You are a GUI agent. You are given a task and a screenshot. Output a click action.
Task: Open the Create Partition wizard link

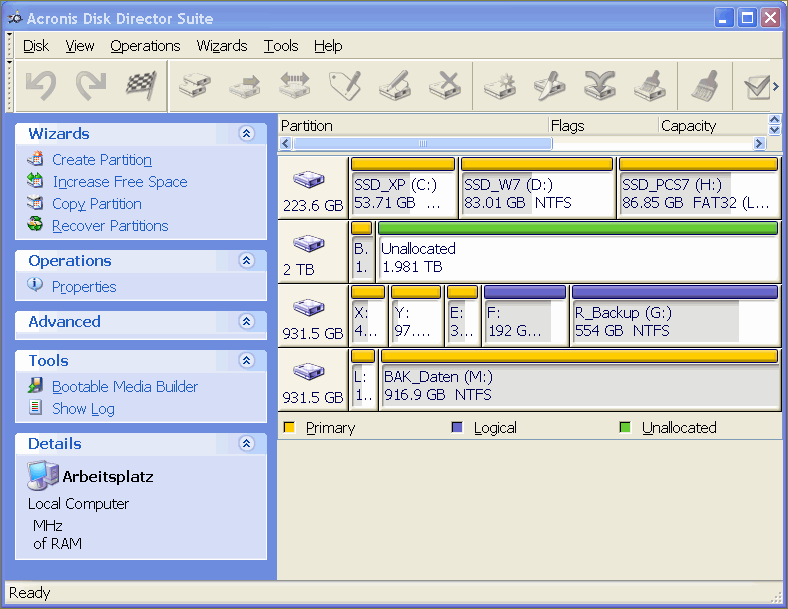(102, 160)
